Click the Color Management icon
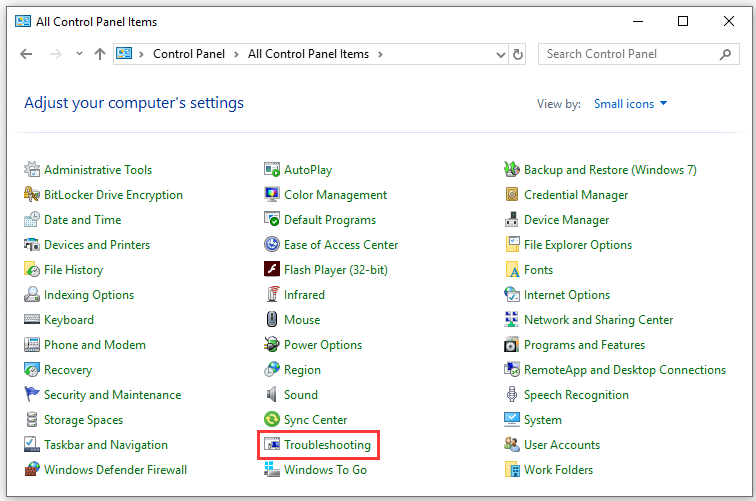This screenshot has height=501, width=756. click(272, 194)
